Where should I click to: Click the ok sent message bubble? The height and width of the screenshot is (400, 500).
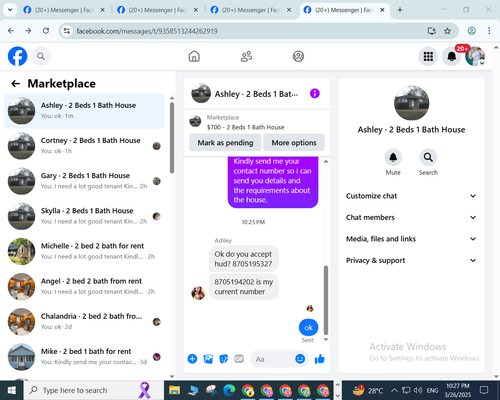coord(308,327)
